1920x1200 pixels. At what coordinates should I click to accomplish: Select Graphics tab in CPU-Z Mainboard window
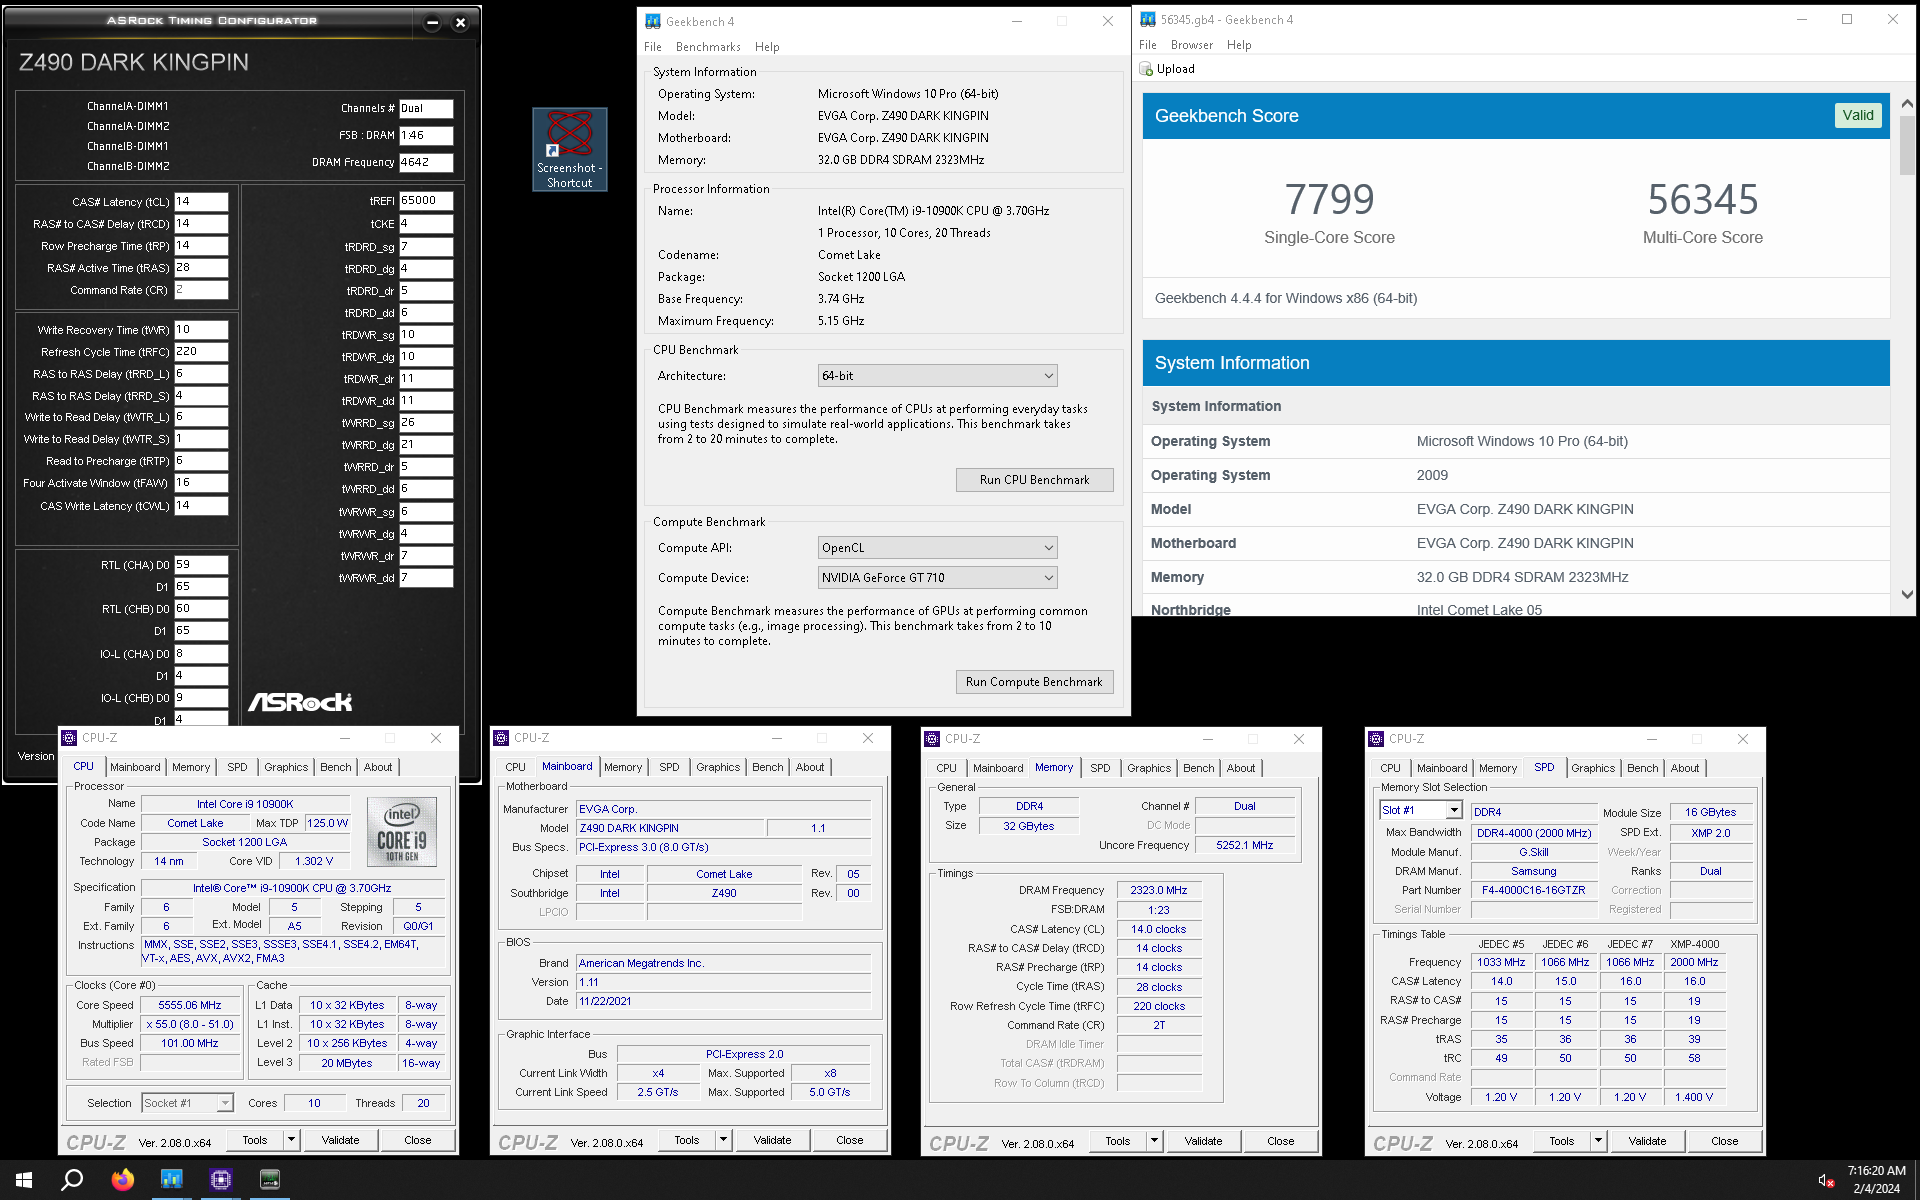tap(718, 767)
